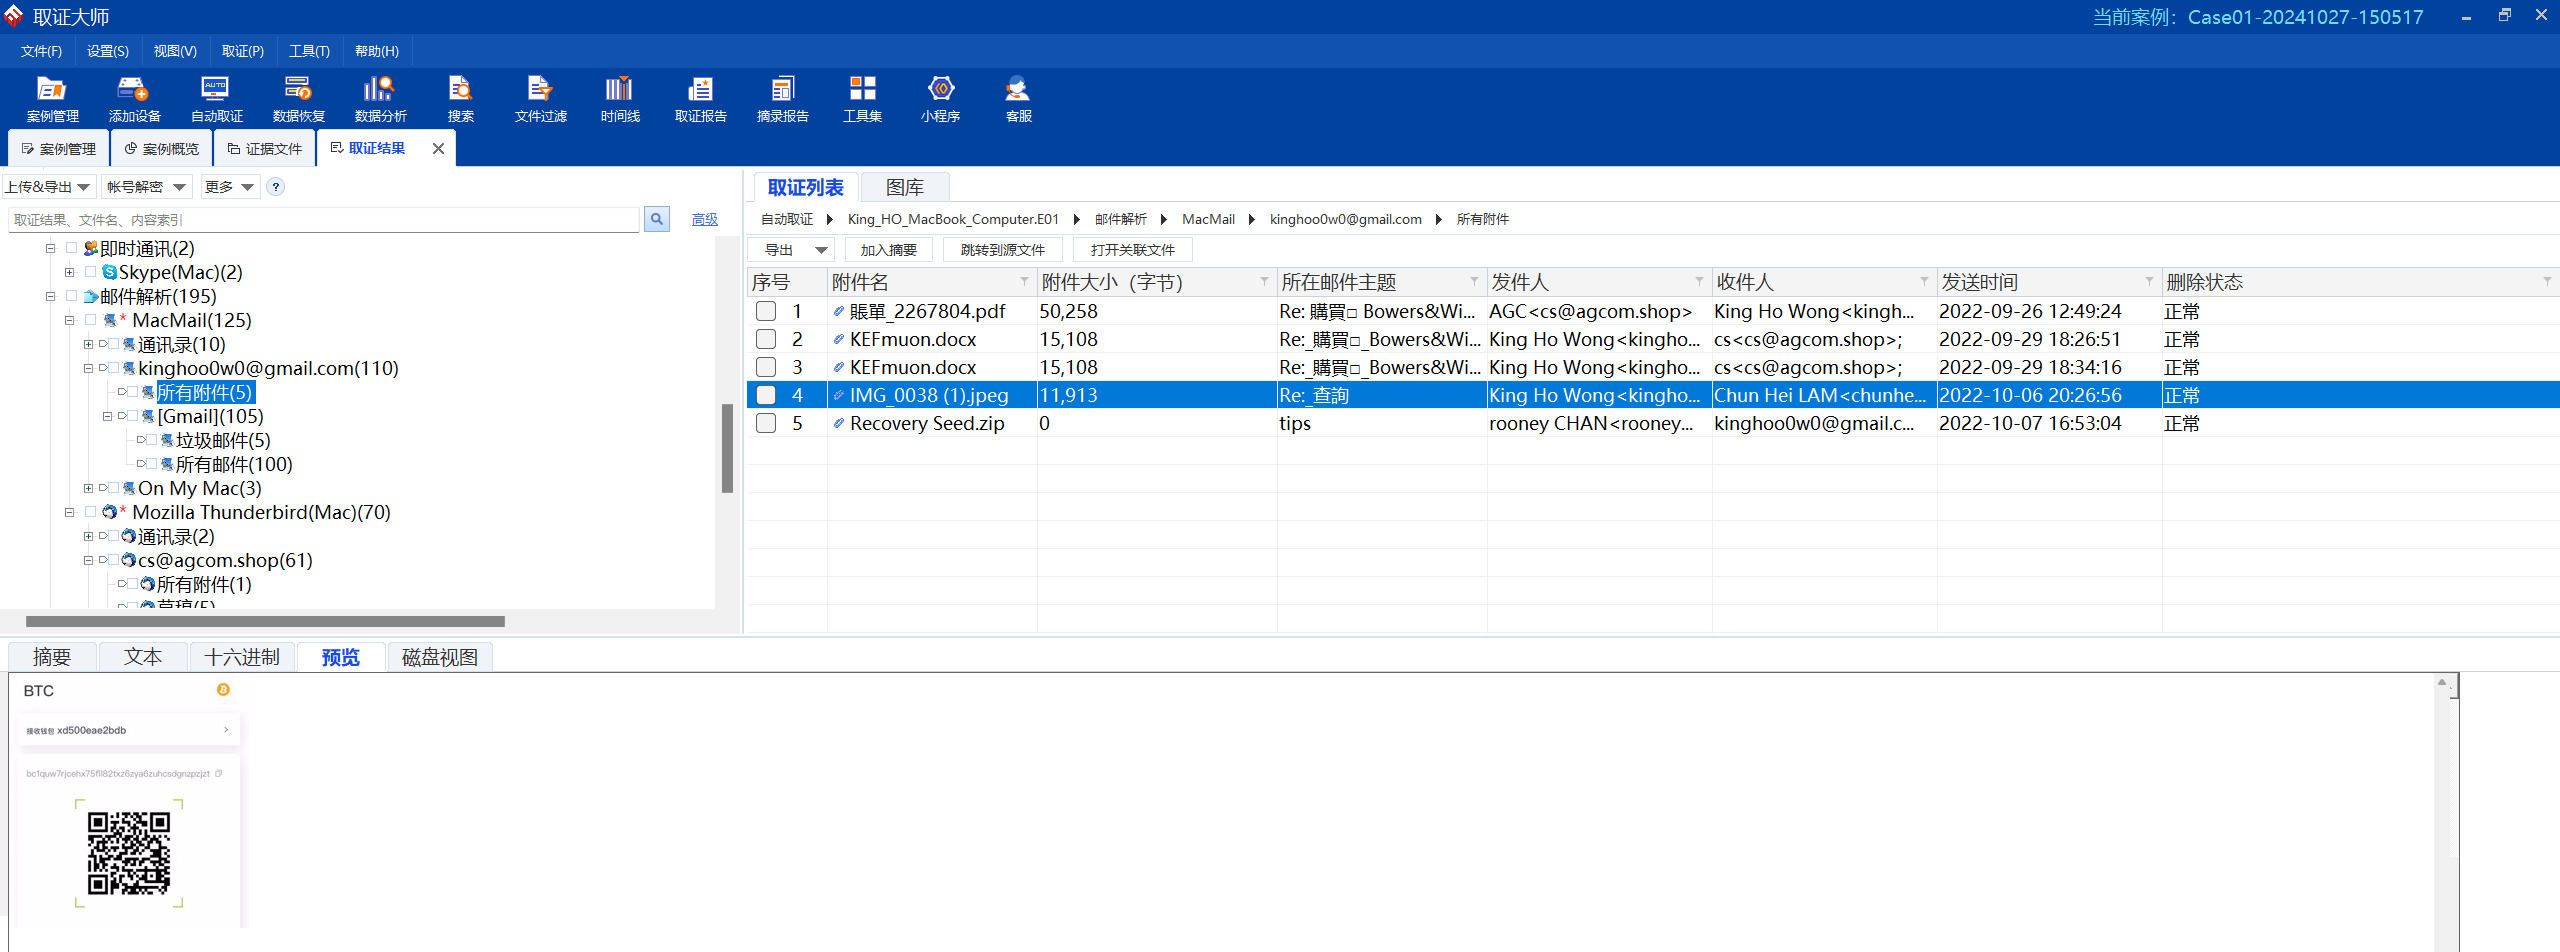Open the 导出 dropdown arrow
This screenshot has height=952, width=2560.
[x=821, y=250]
